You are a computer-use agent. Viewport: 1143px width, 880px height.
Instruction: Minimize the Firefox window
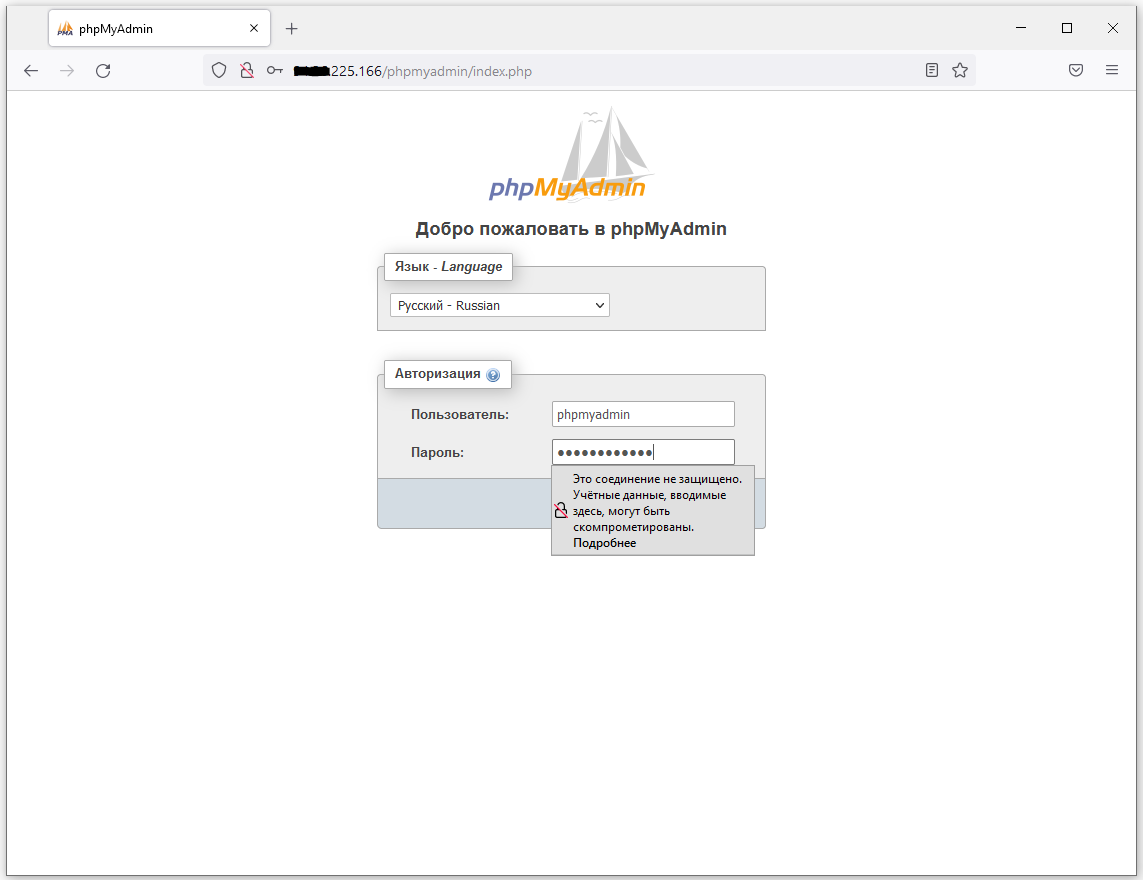1021,28
